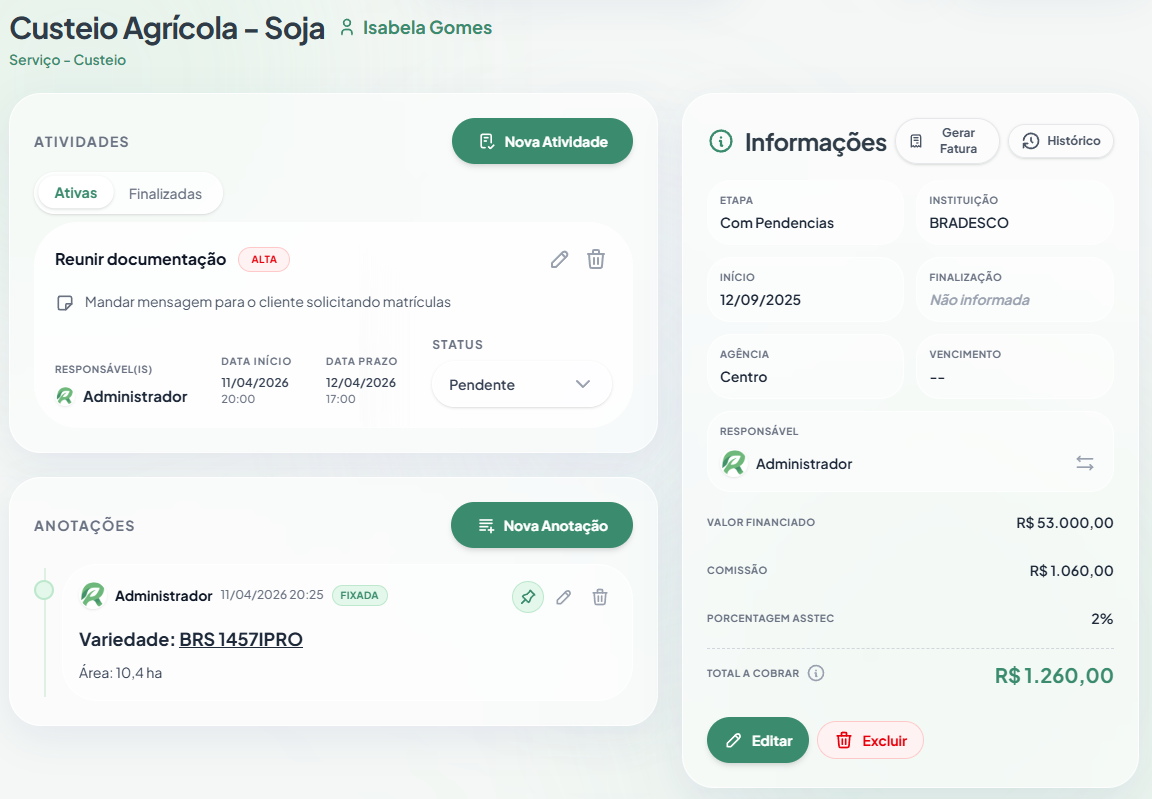This screenshot has width=1152, height=799.
Task: Create a Nova Anotação
Action: 541,524
